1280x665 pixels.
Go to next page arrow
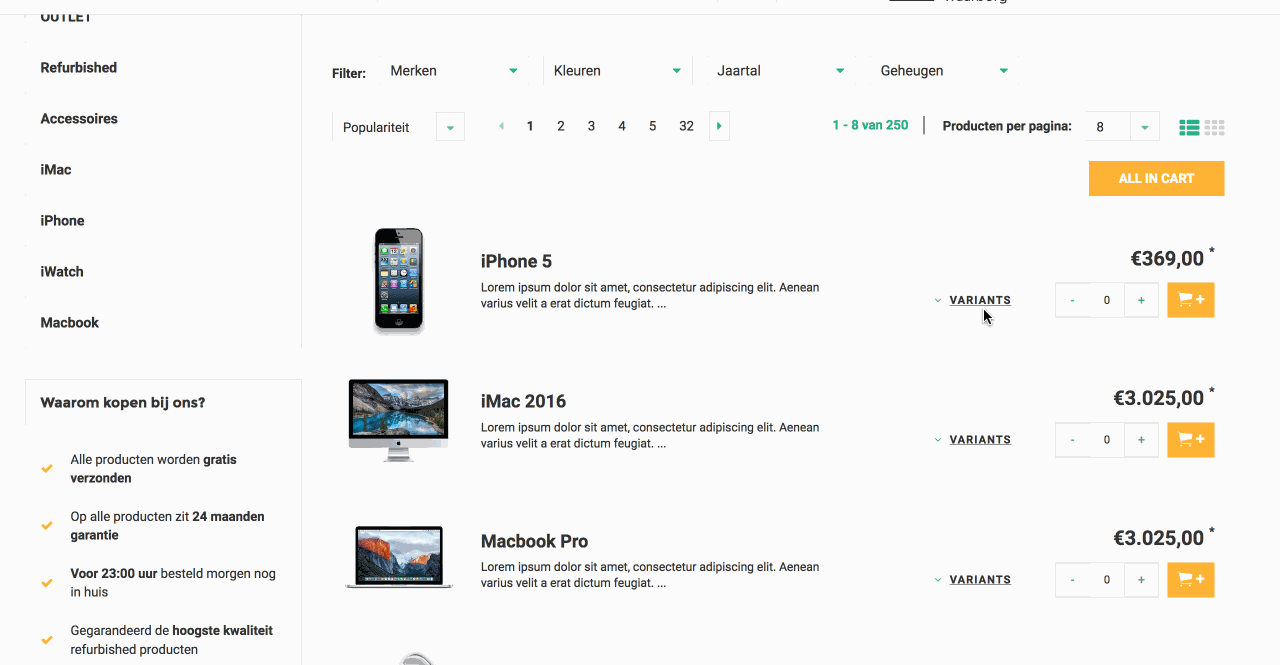point(719,127)
